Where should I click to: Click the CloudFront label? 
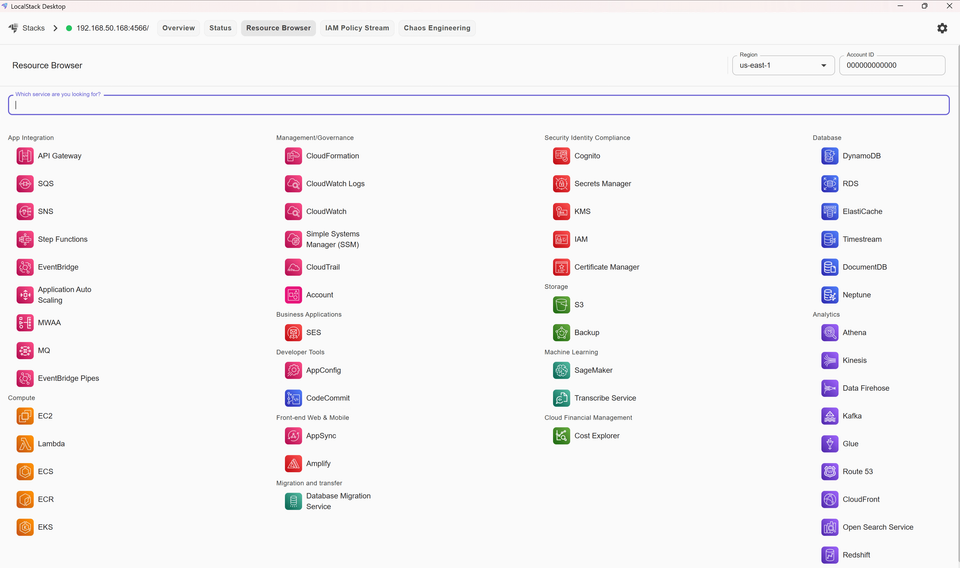click(x=861, y=499)
